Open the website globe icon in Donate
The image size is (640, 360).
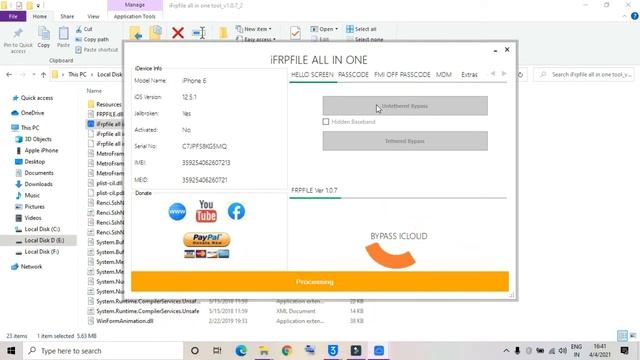[177, 211]
